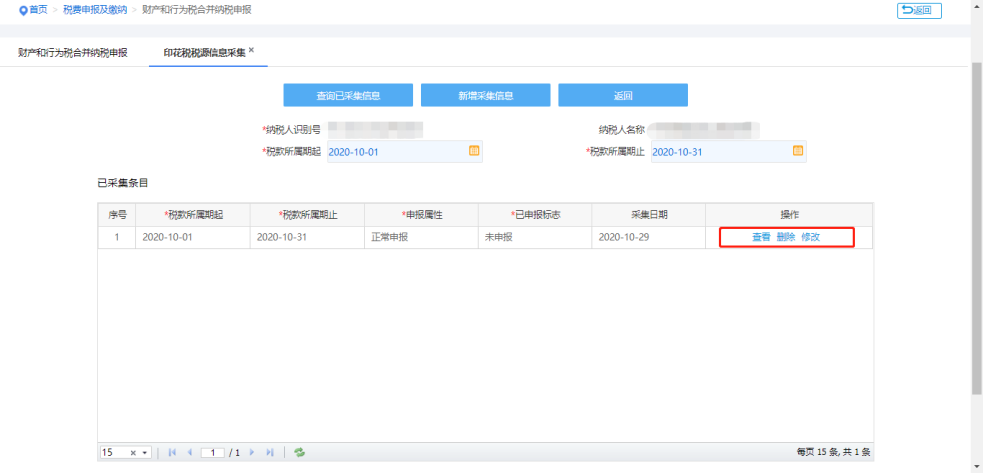Go to next page arrow
This screenshot has height=473, width=983.
(x=253, y=452)
